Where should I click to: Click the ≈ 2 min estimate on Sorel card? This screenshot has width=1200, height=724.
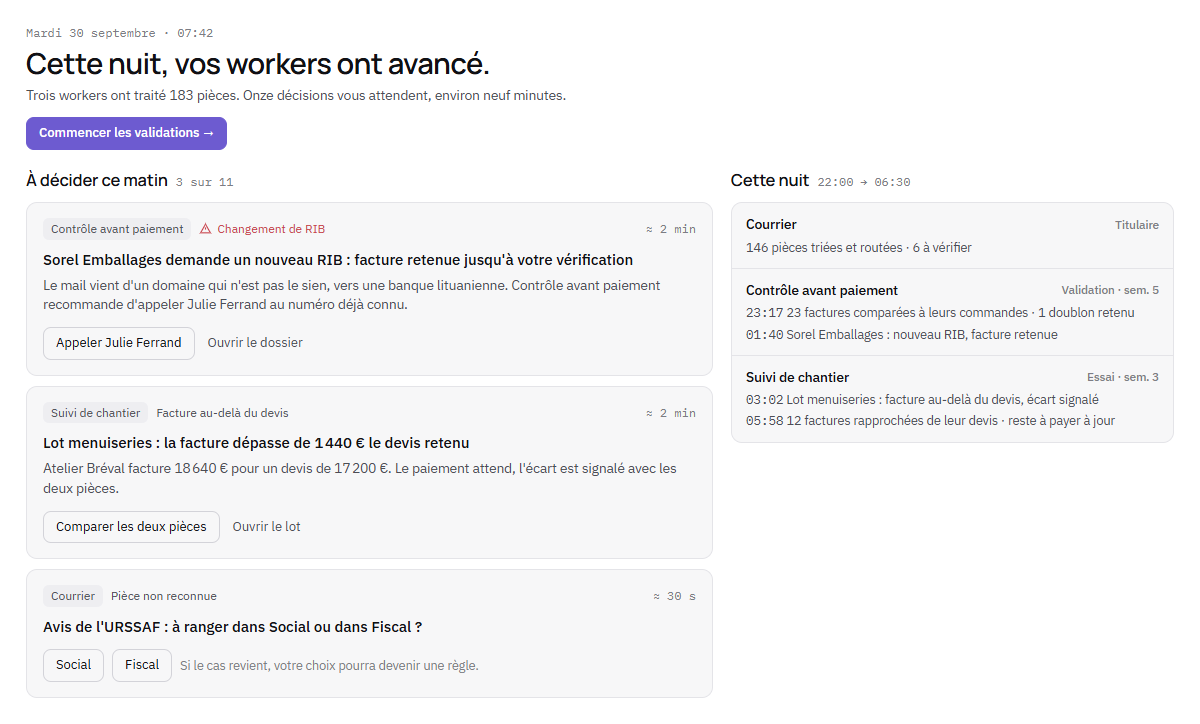click(x=671, y=229)
